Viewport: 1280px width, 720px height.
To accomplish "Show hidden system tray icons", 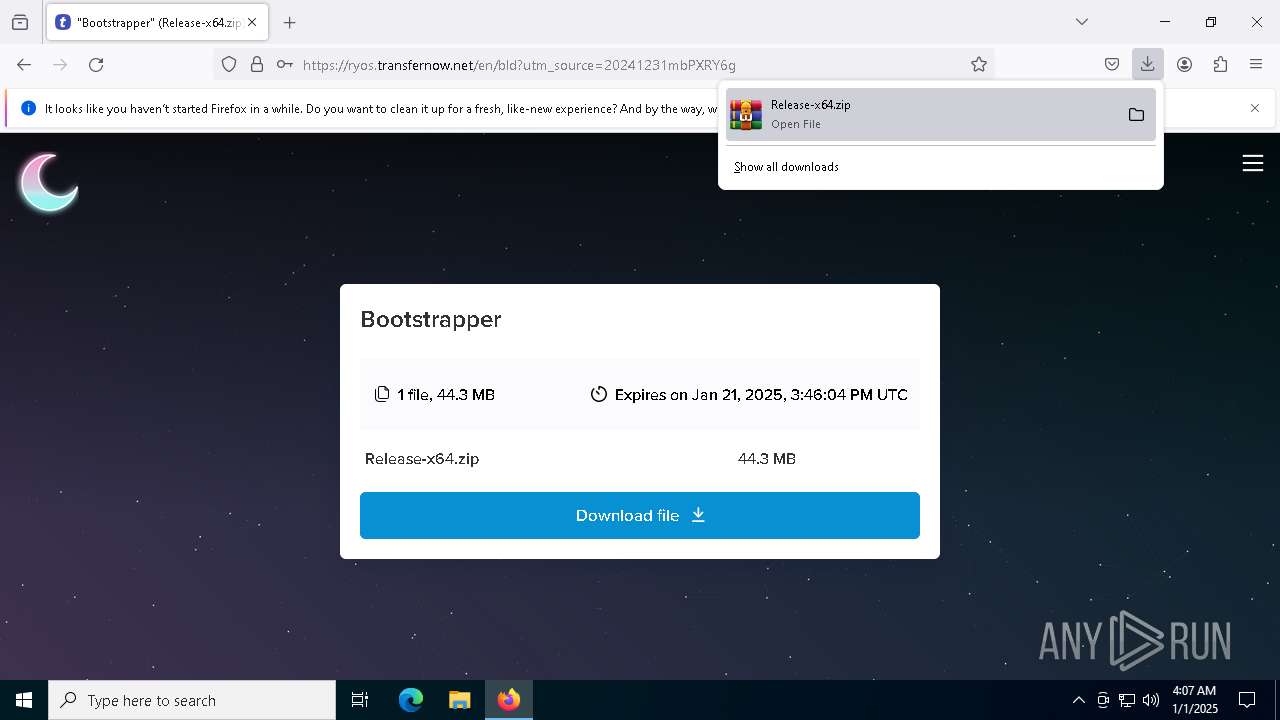I will (1078, 700).
